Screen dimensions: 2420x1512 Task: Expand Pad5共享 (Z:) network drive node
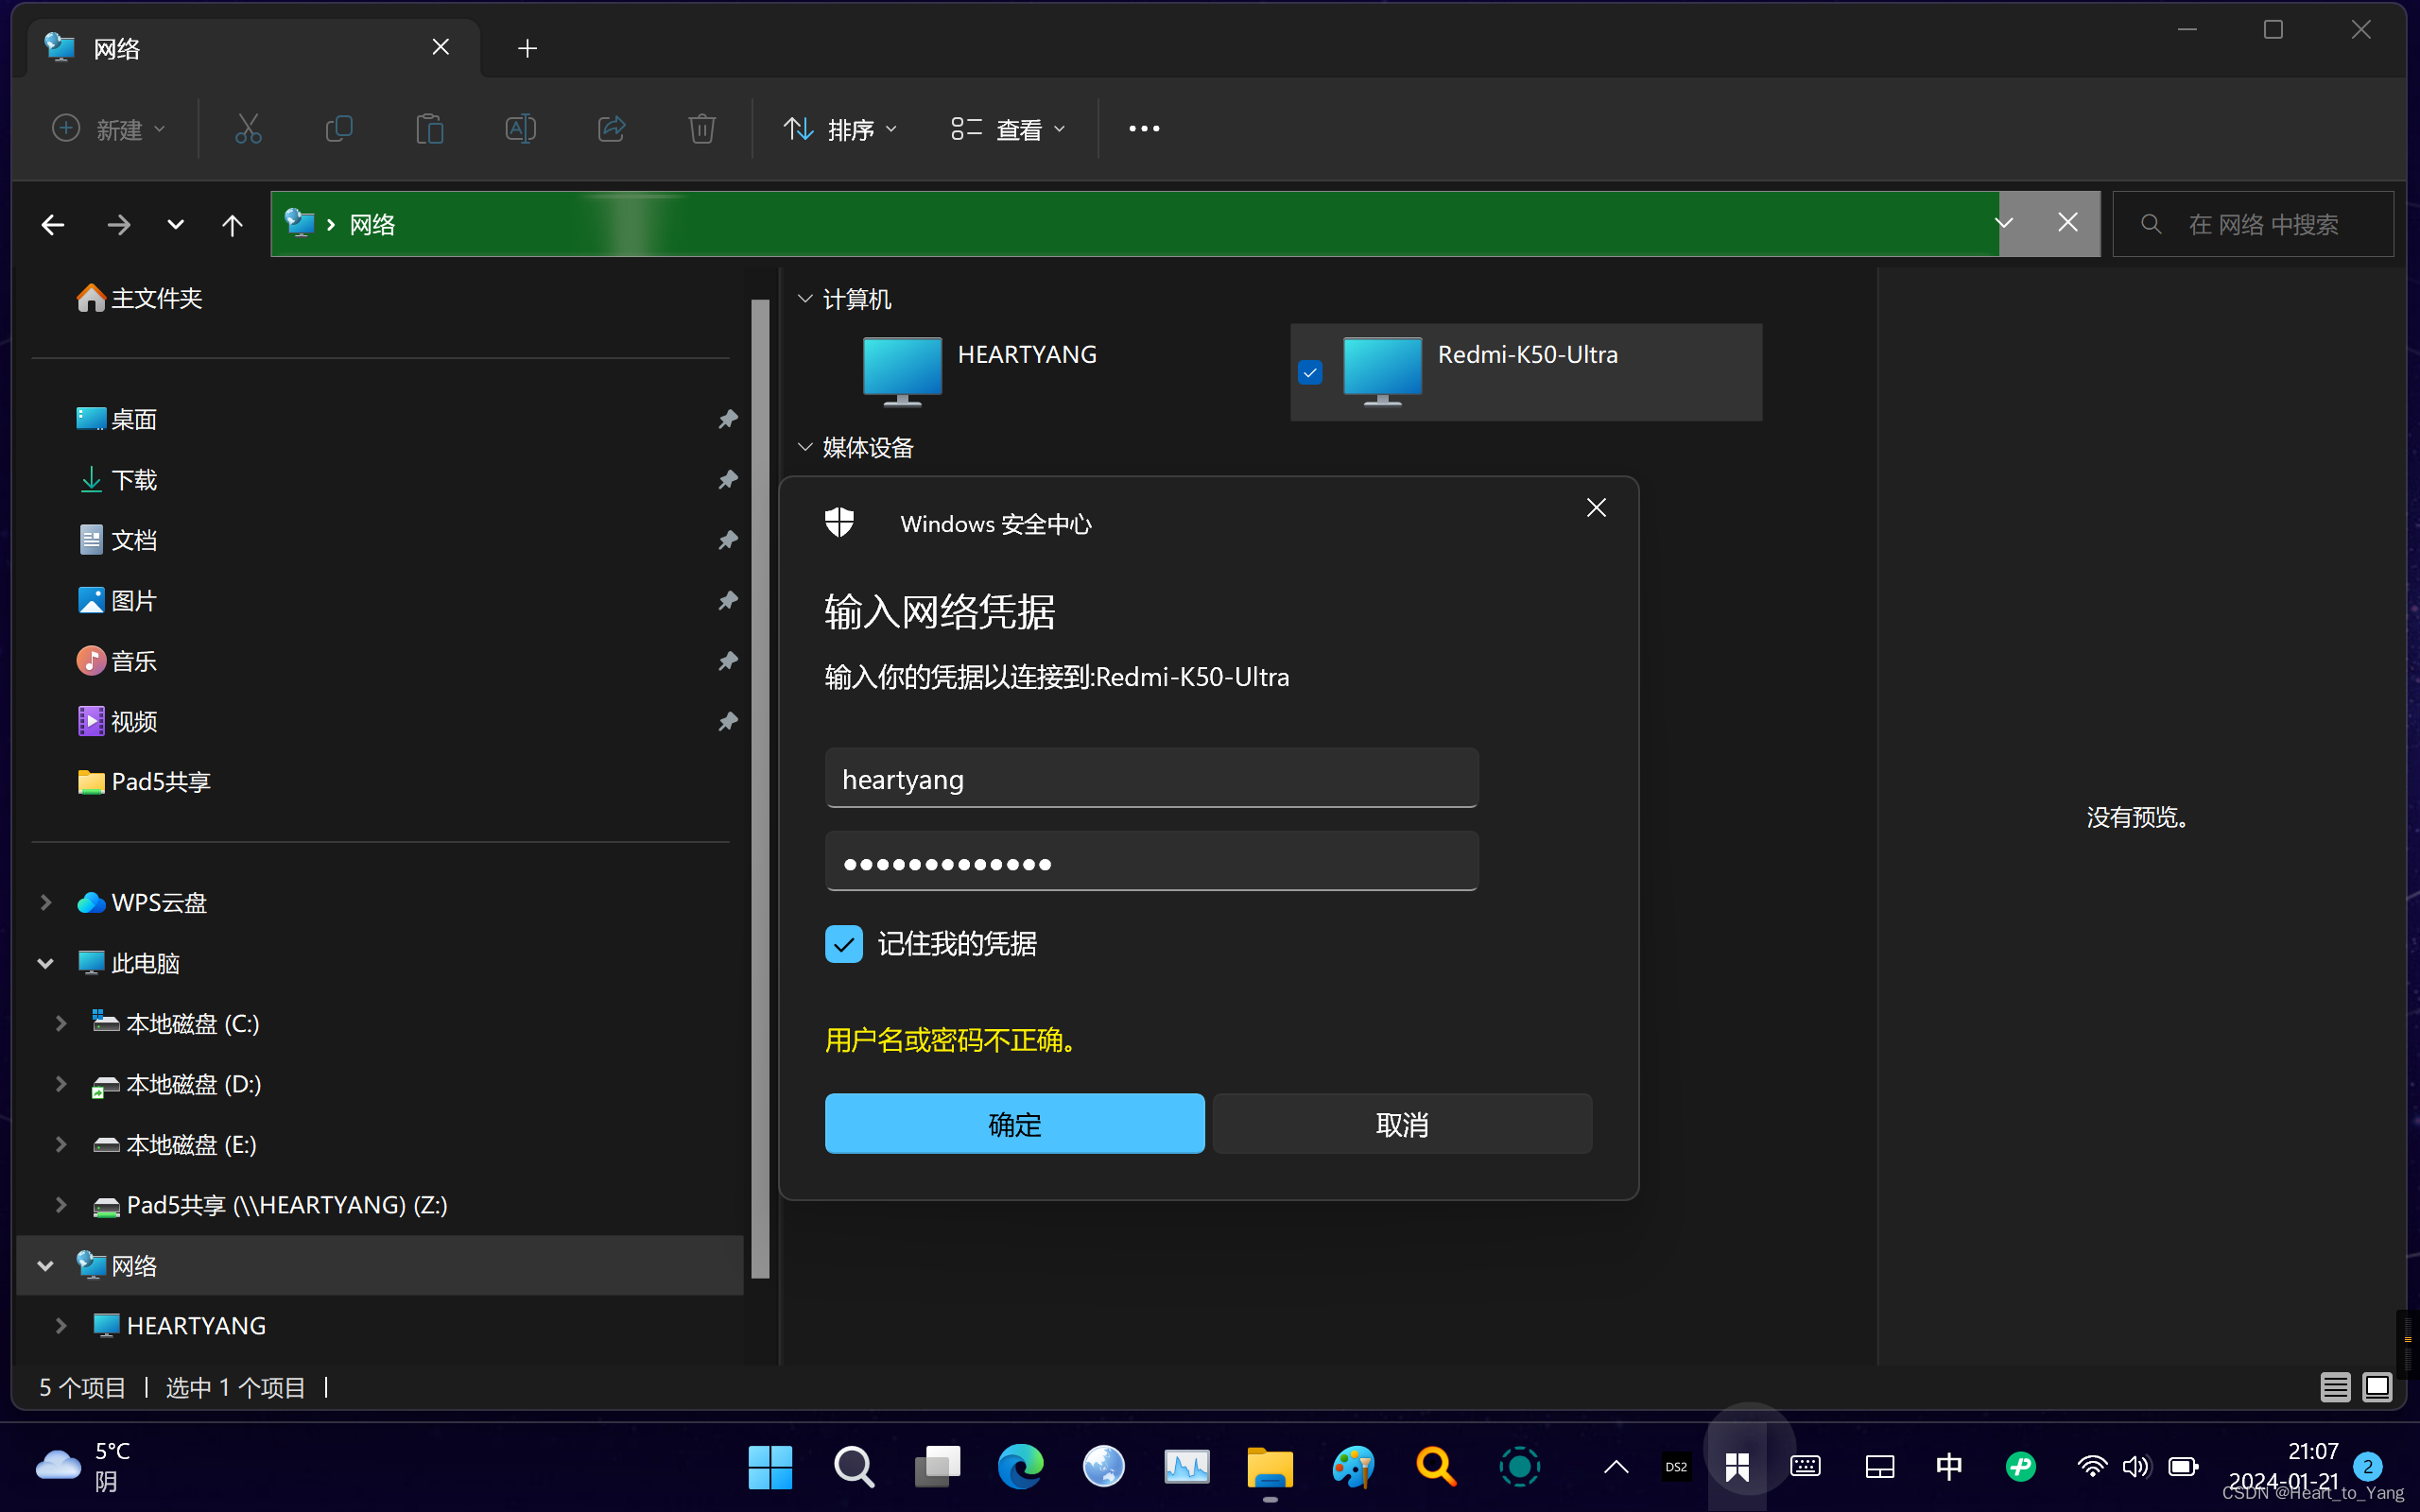pyautogui.click(x=61, y=1205)
